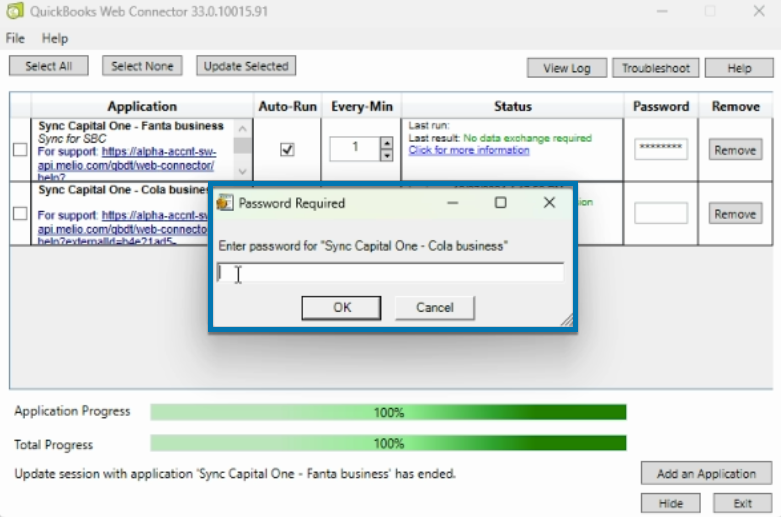
Task: Select the Cola business row checkbox
Action: 20,214
